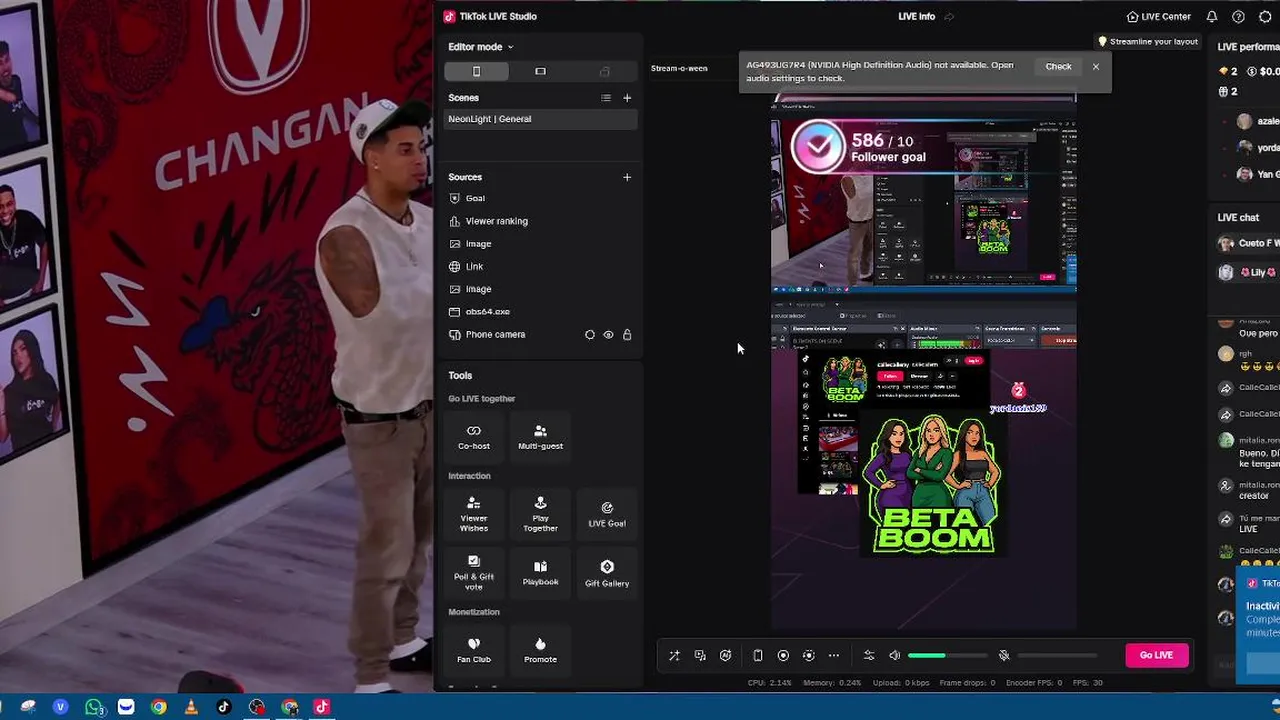Open the LIVE Center link

pos(1158,17)
